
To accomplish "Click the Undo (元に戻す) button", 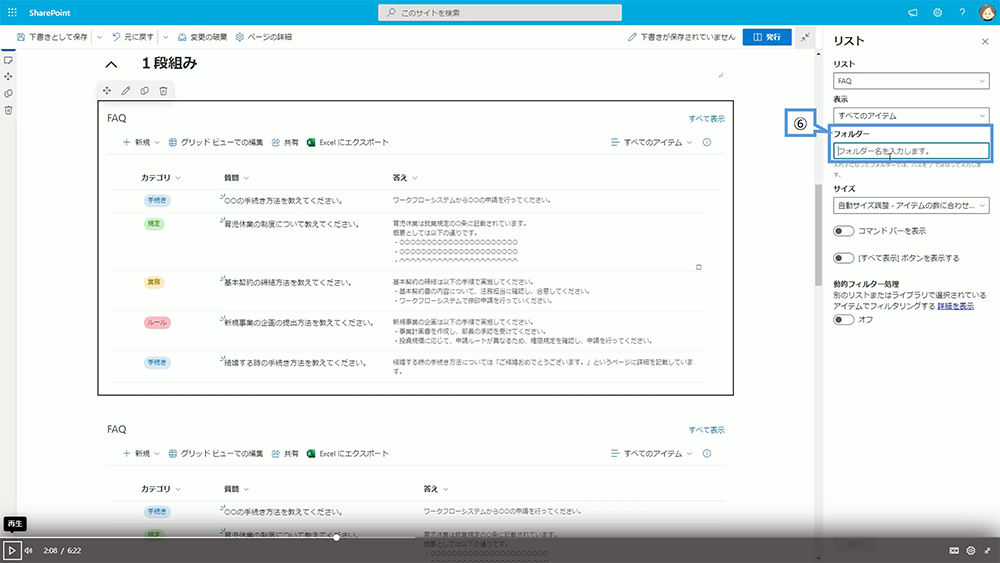I will click(x=133, y=37).
